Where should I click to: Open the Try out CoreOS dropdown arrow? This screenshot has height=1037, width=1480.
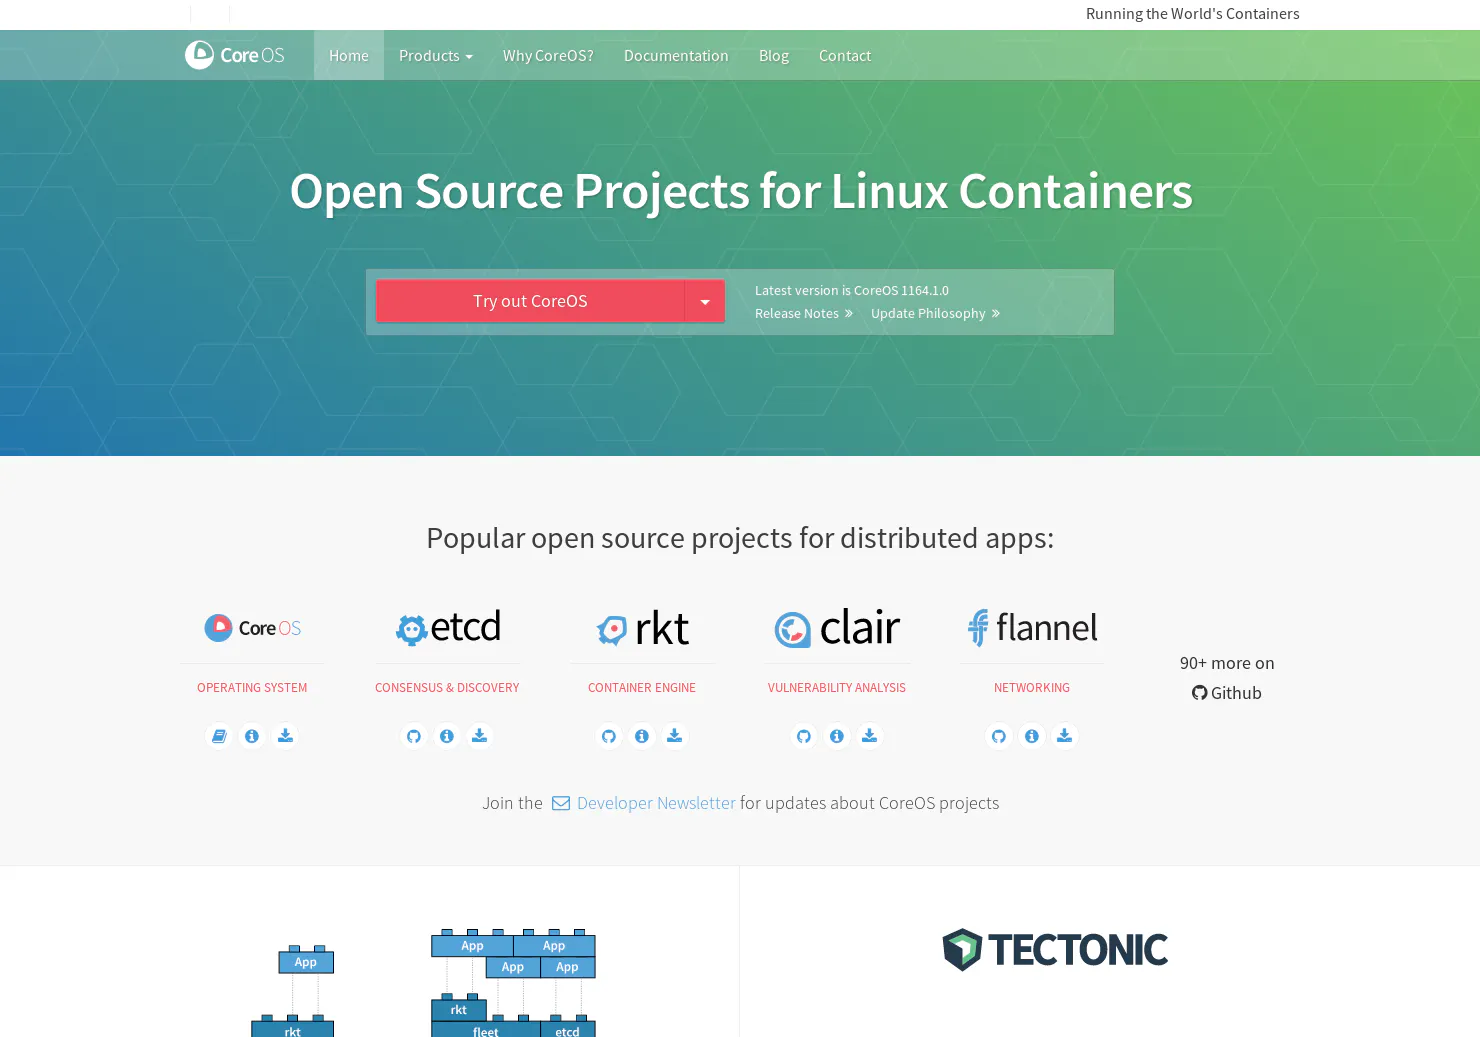[x=705, y=301]
